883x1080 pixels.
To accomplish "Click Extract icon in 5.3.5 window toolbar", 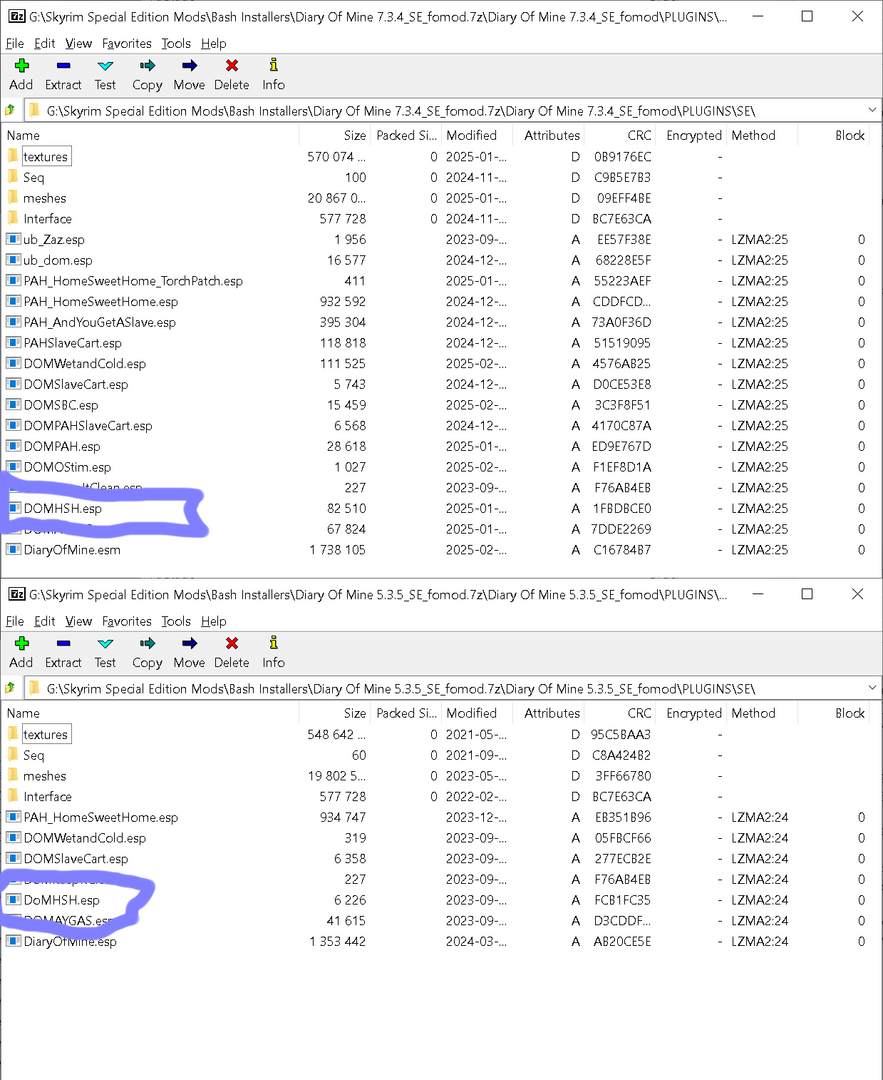I will [63, 643].
